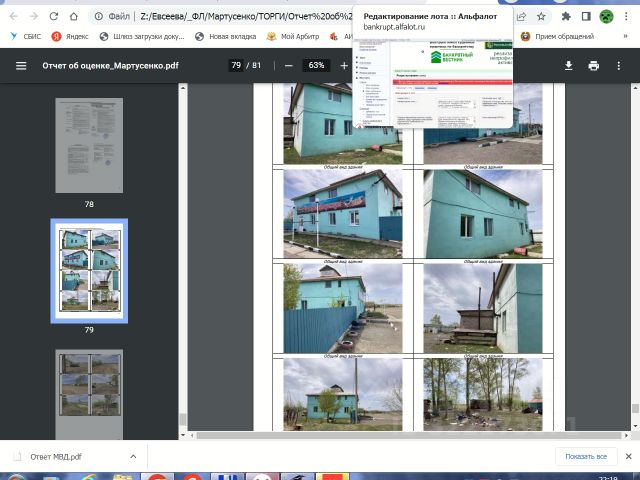
Task: Zoom out of the PDF
Action: (289, 65)
